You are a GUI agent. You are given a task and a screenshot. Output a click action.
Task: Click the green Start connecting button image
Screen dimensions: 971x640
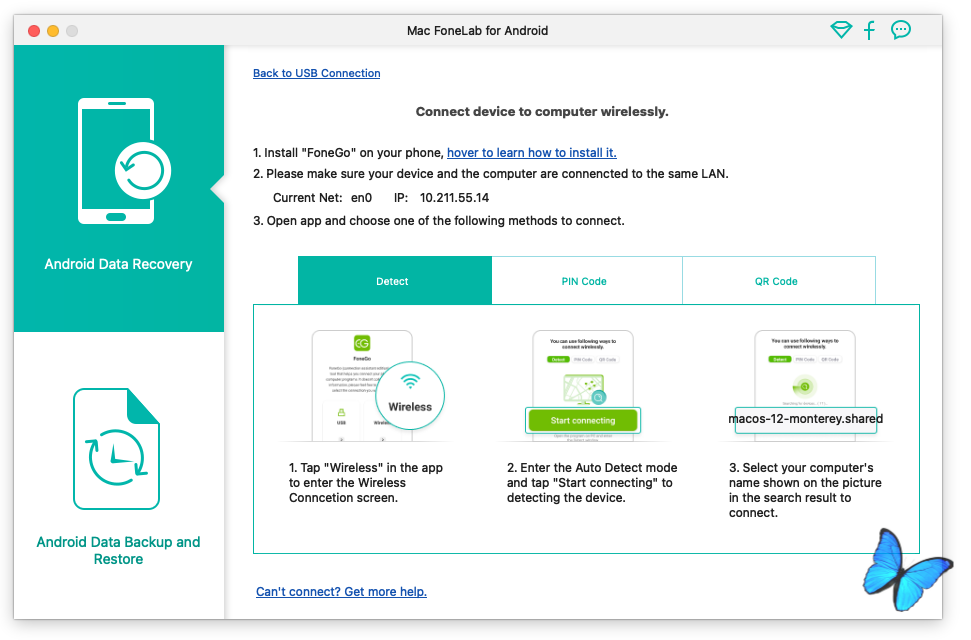[x=582, y=420]
